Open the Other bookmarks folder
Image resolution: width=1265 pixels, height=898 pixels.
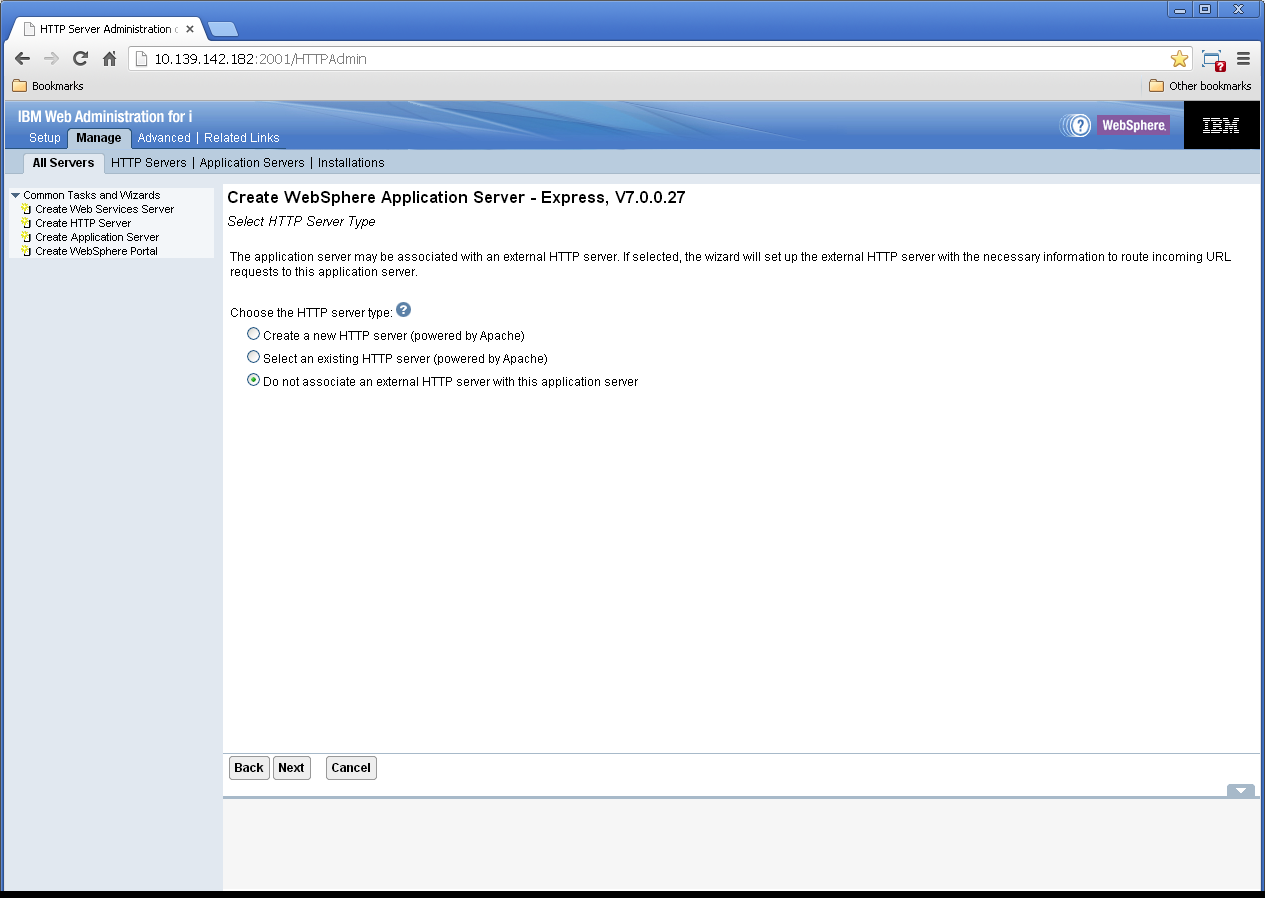click(1200, 86)
